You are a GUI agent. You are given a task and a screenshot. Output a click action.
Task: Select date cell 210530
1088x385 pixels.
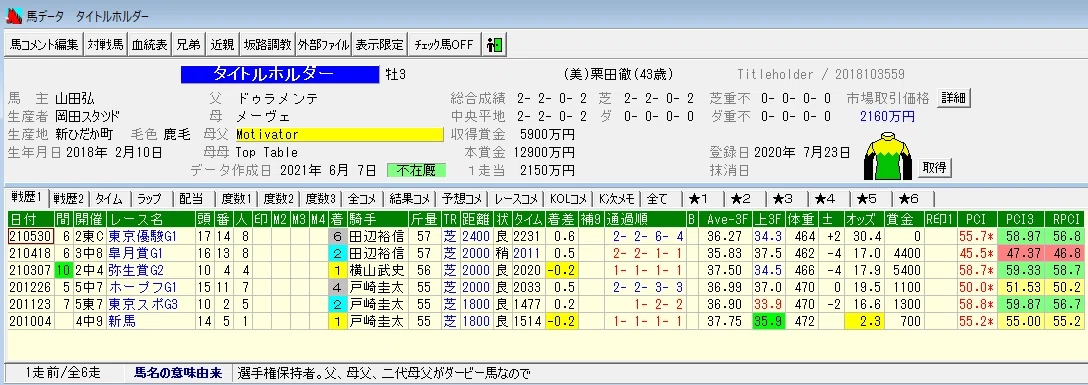tap(30, 237)
